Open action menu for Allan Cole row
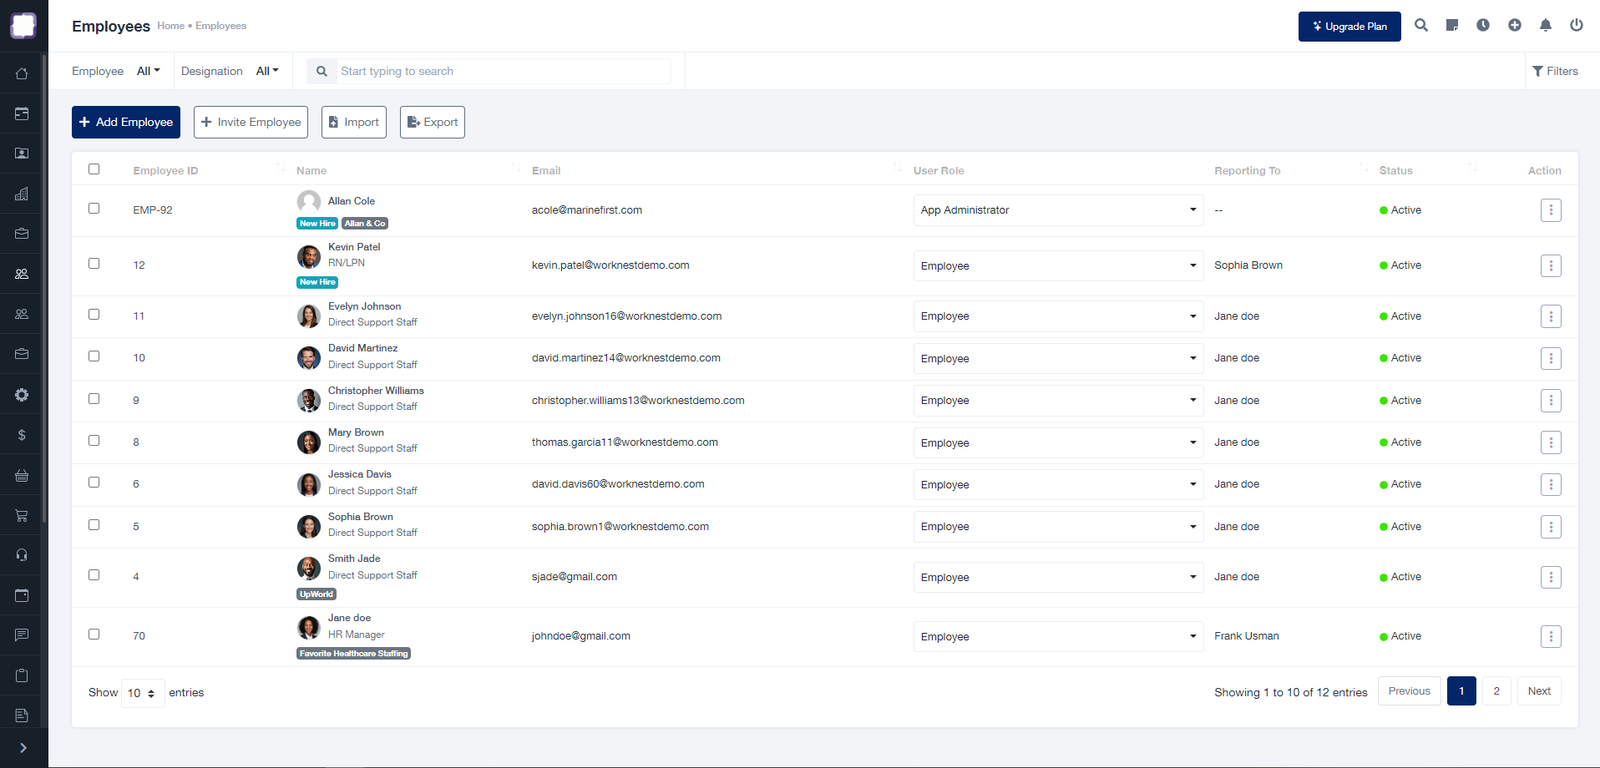This screenshot has width=1600, height=768. [x=1550, y=210]
